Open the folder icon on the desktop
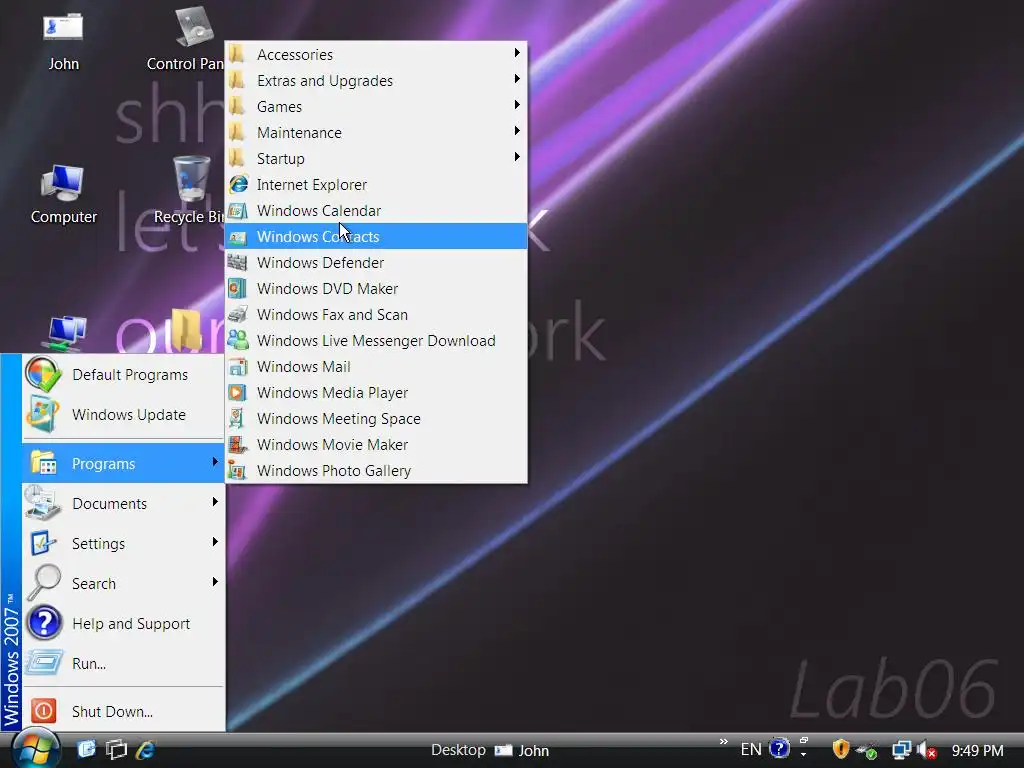The width and height of the screenshot is (1024, 768). pos(187,330)
